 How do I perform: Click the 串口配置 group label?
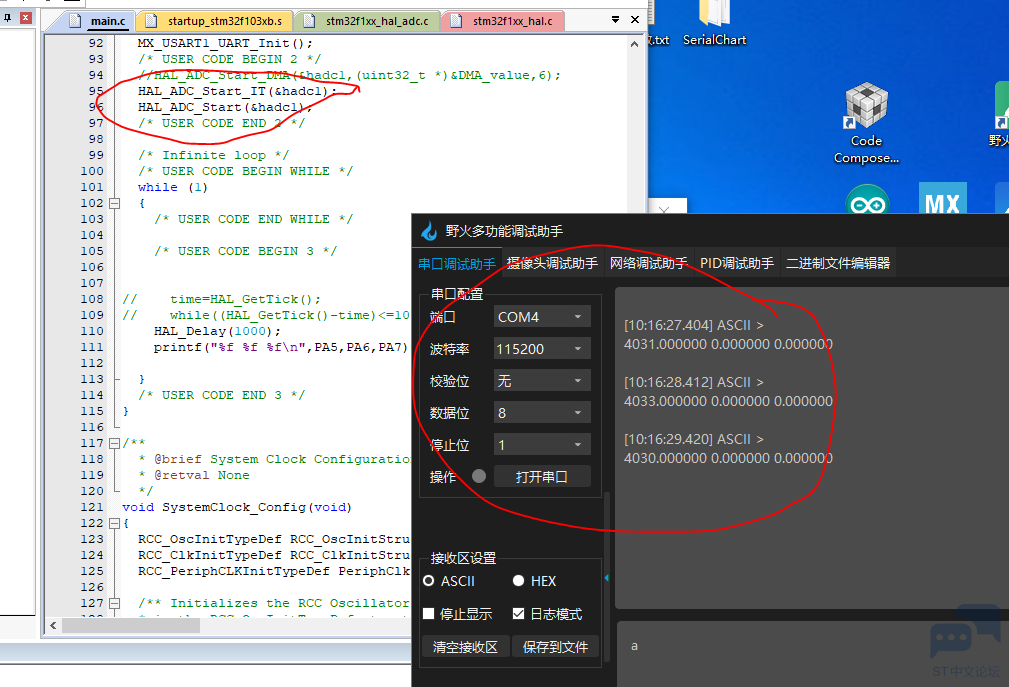click(457, 294)
